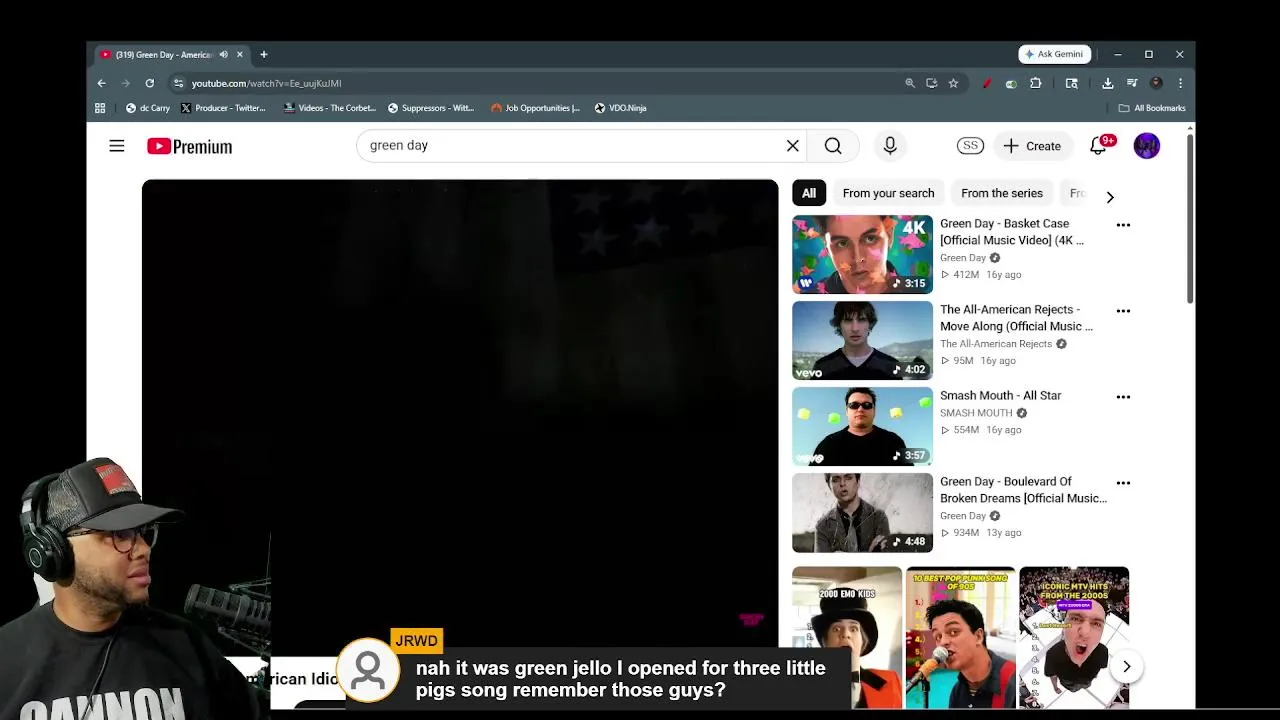Reload the YouTube page

(x=150, y=83)
